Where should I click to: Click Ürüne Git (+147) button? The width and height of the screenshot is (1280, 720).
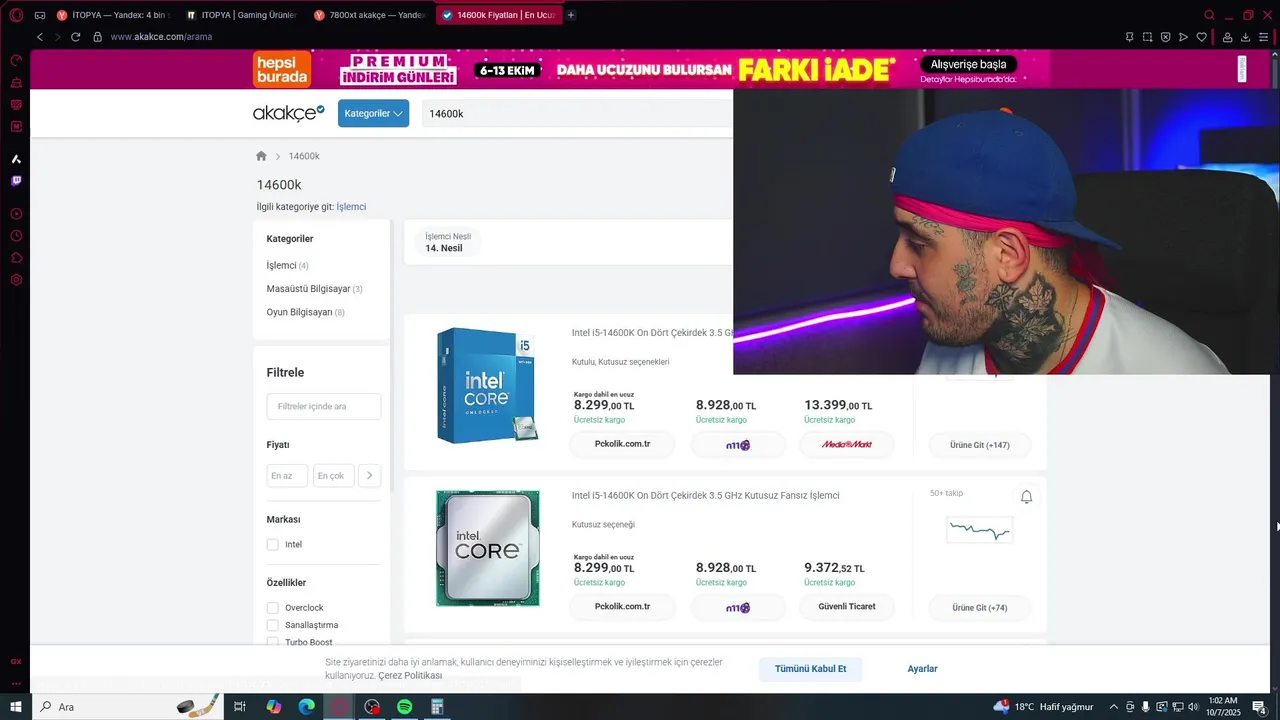[980, 445]
